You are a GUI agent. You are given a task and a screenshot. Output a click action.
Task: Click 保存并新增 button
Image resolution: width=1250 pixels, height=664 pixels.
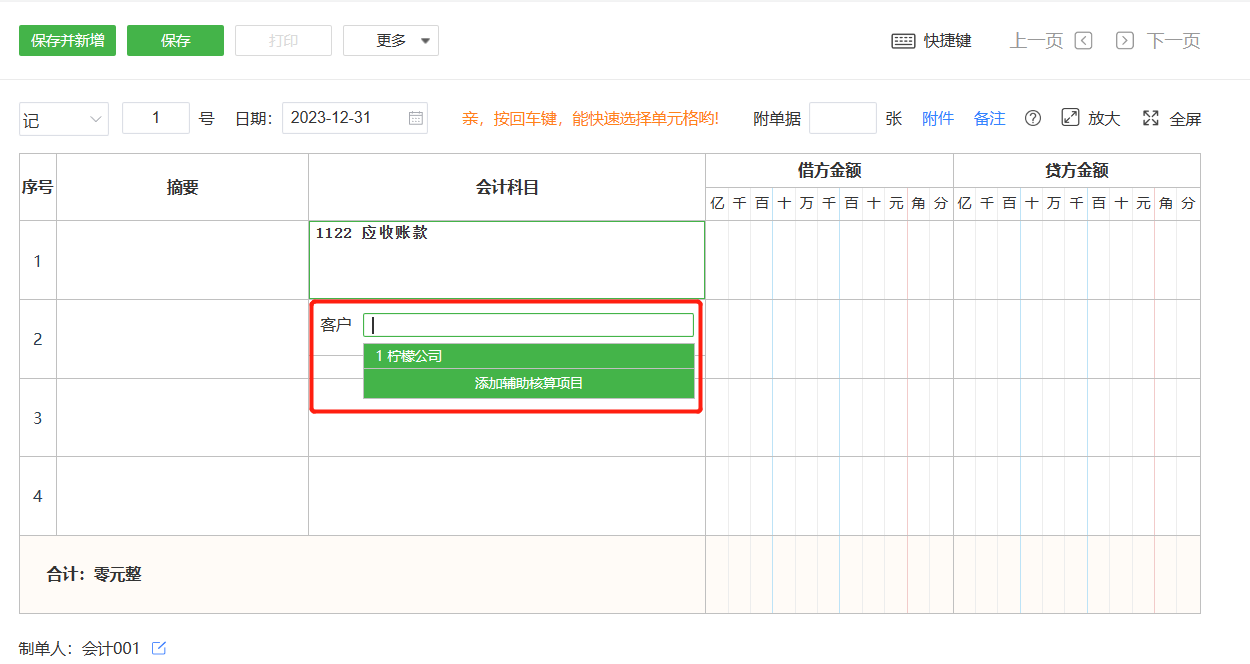(67, 41)
